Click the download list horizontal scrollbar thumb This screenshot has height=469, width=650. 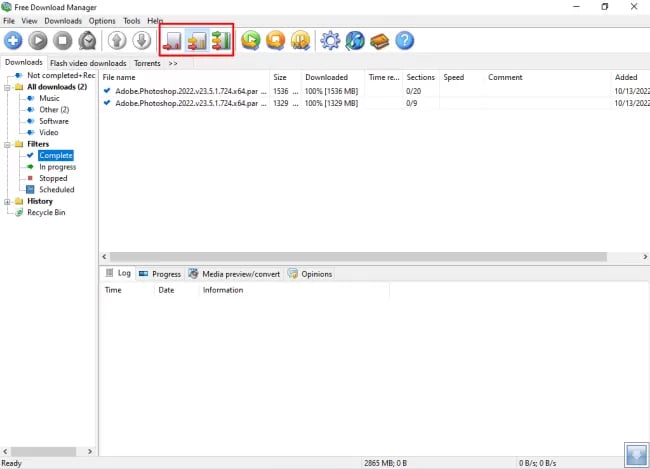pos(358,257)
